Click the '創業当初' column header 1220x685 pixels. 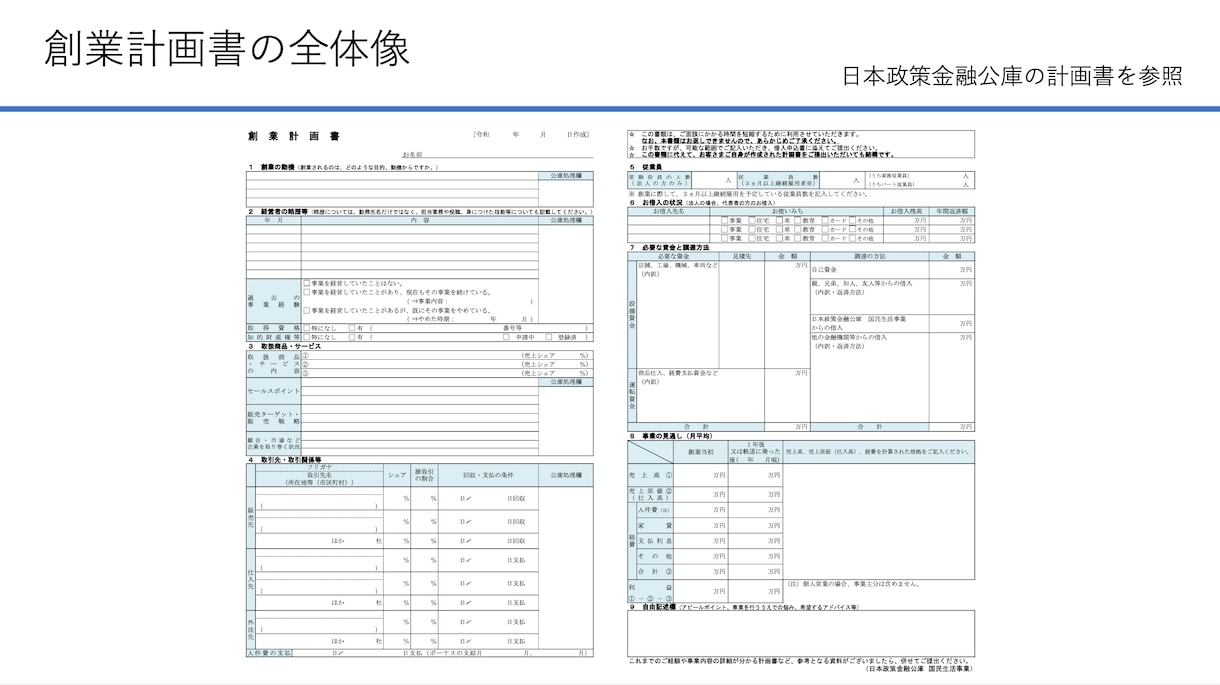(x=701, y=453)
